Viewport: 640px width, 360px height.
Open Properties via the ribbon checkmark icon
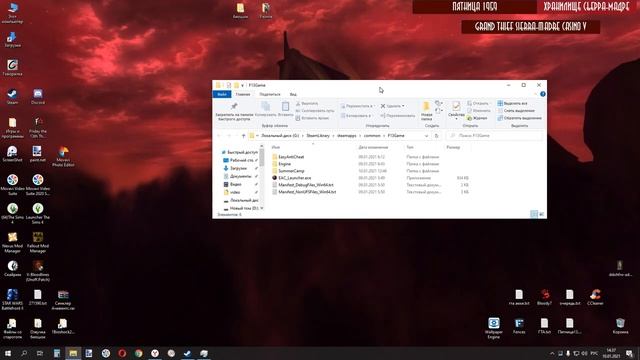[x=456, y=107]
